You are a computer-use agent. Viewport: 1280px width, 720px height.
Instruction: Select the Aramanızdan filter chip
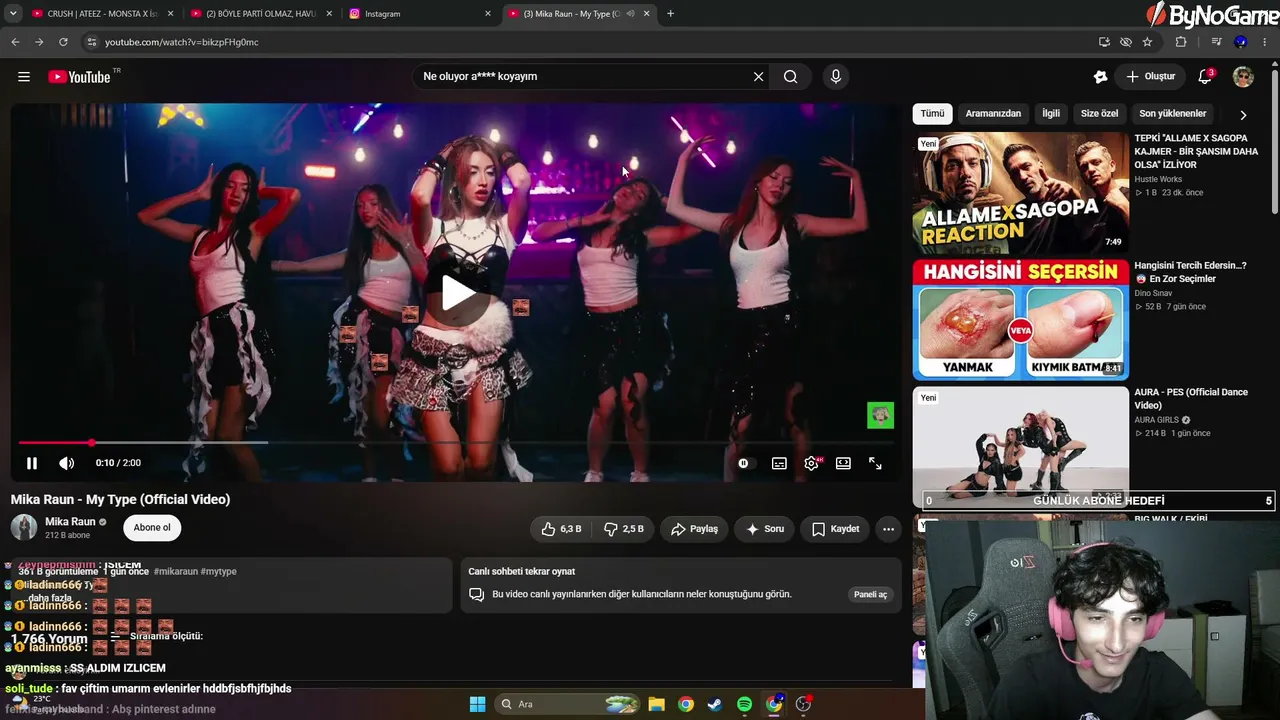click(993, 114)
